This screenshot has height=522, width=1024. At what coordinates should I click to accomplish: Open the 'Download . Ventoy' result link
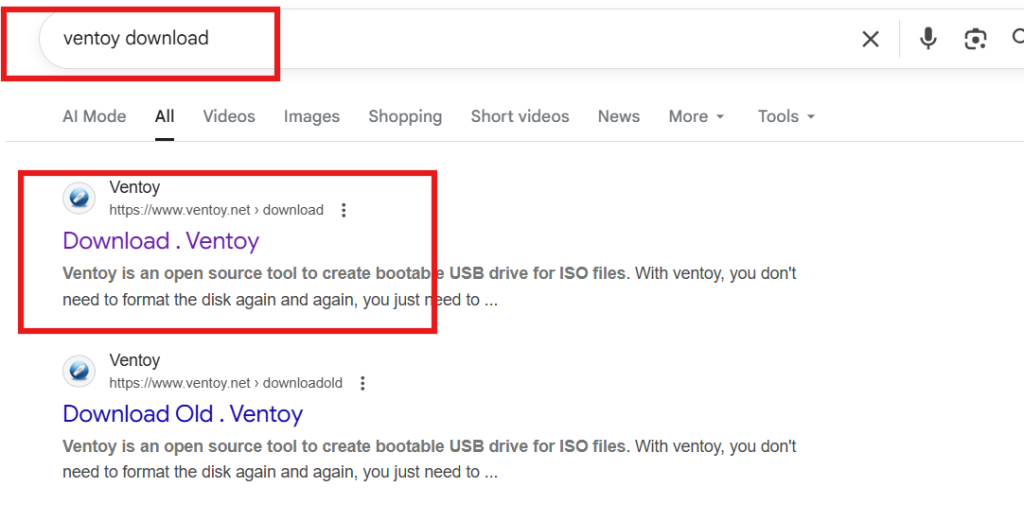pos(161,240)
